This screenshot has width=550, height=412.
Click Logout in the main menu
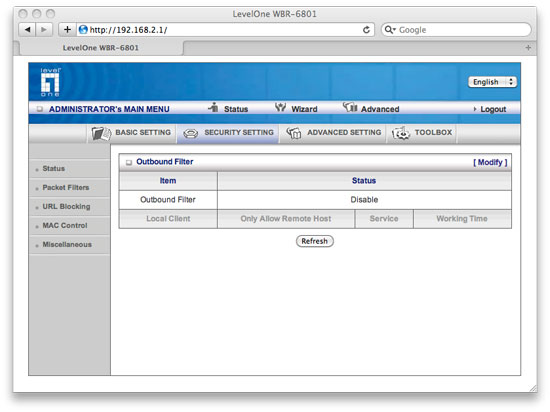point(493,109)
